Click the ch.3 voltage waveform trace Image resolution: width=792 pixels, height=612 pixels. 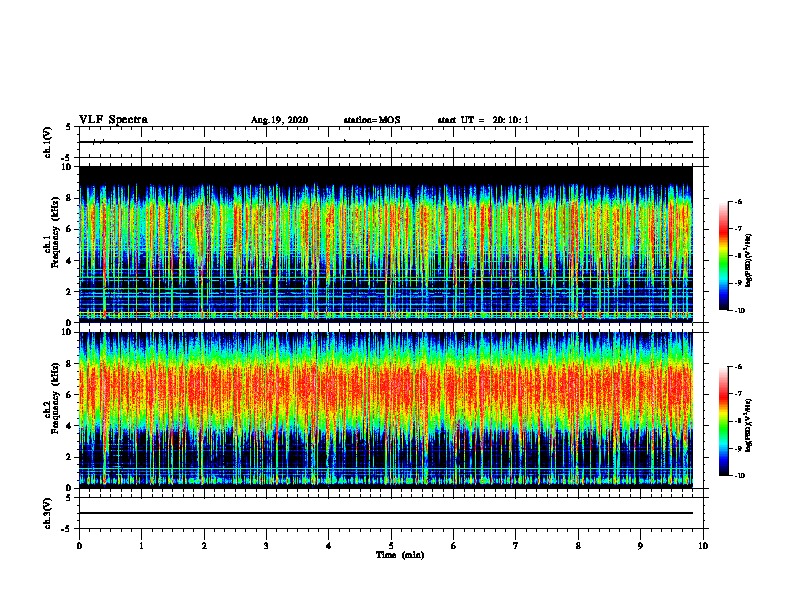click(x=386, y=513)
